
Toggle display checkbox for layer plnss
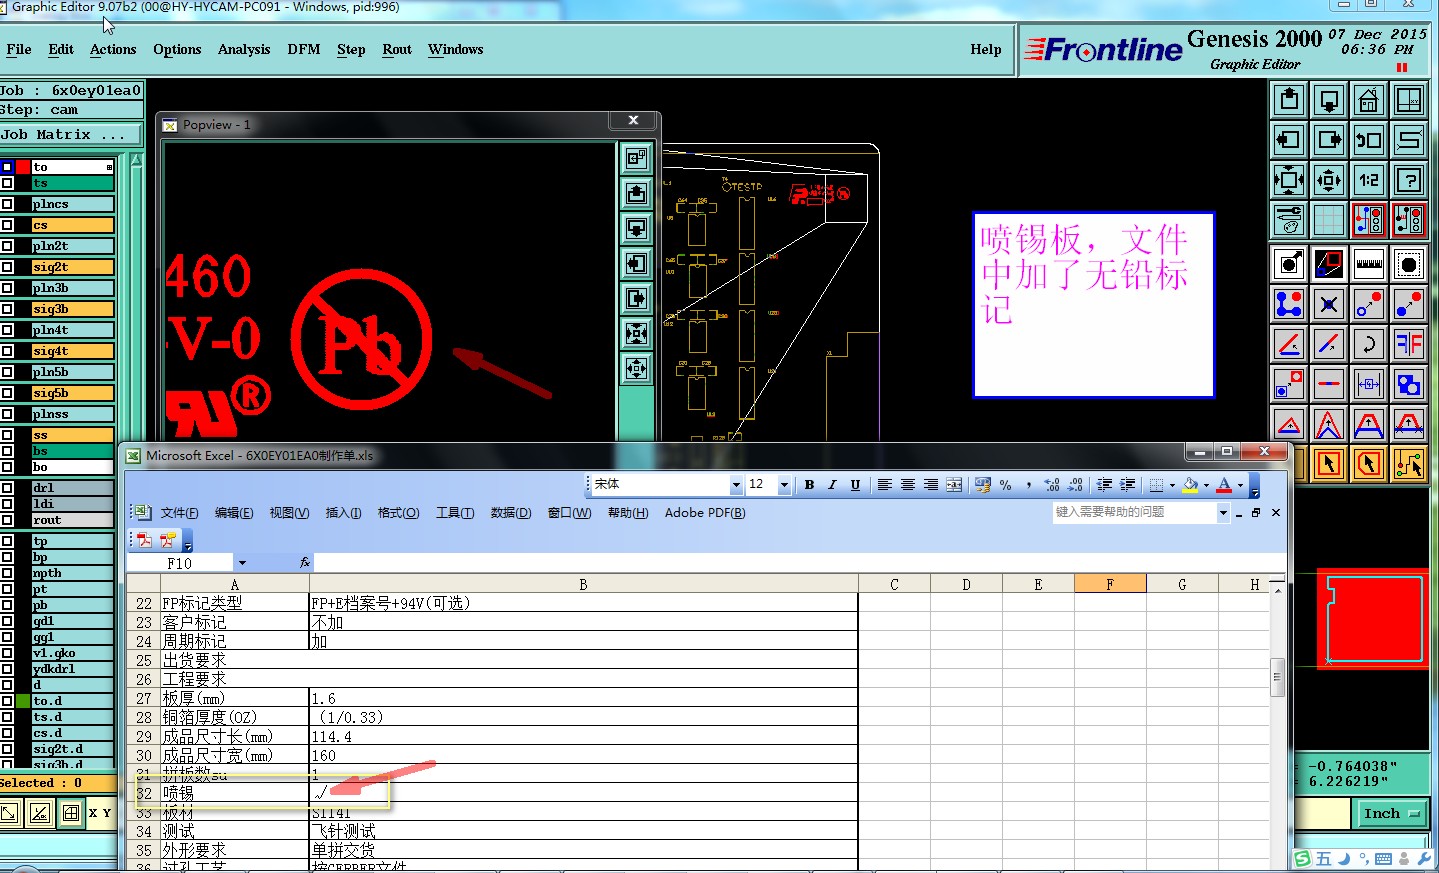(7, 414)
